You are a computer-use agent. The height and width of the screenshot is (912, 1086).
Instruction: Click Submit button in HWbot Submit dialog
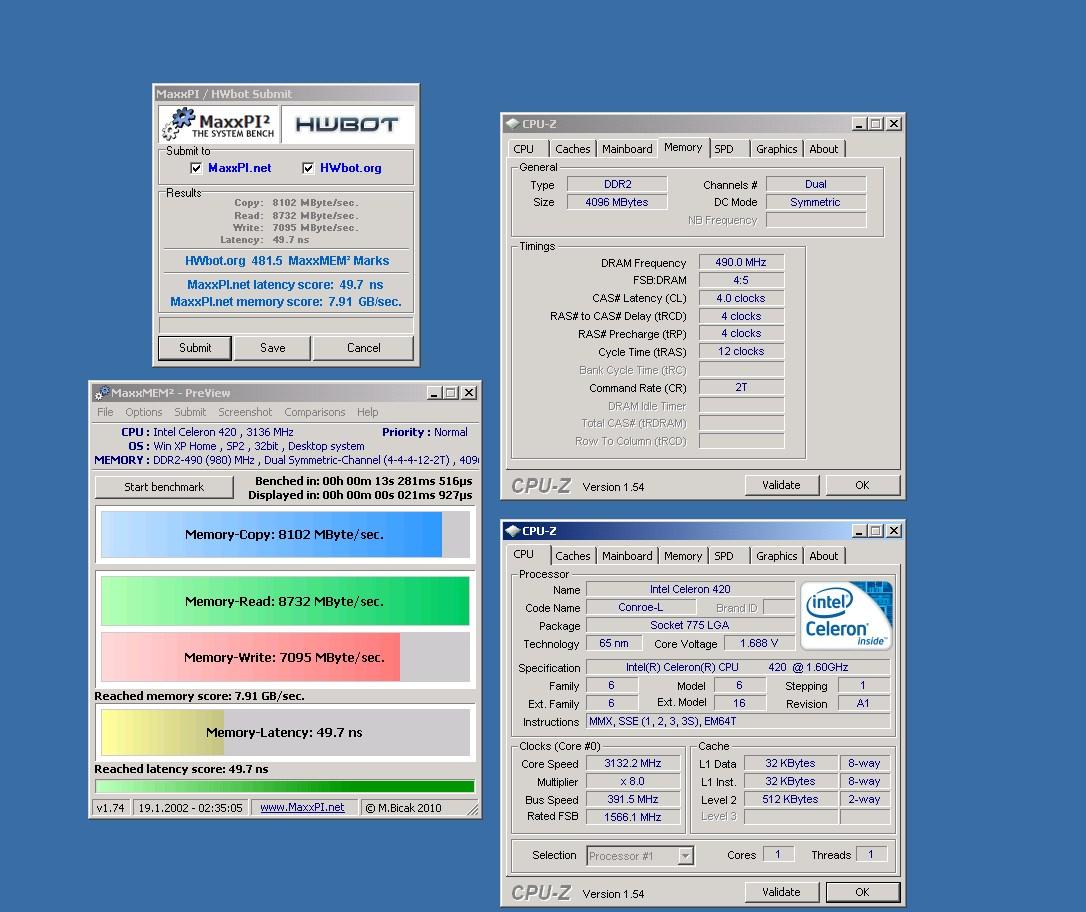tap(195, 348)
